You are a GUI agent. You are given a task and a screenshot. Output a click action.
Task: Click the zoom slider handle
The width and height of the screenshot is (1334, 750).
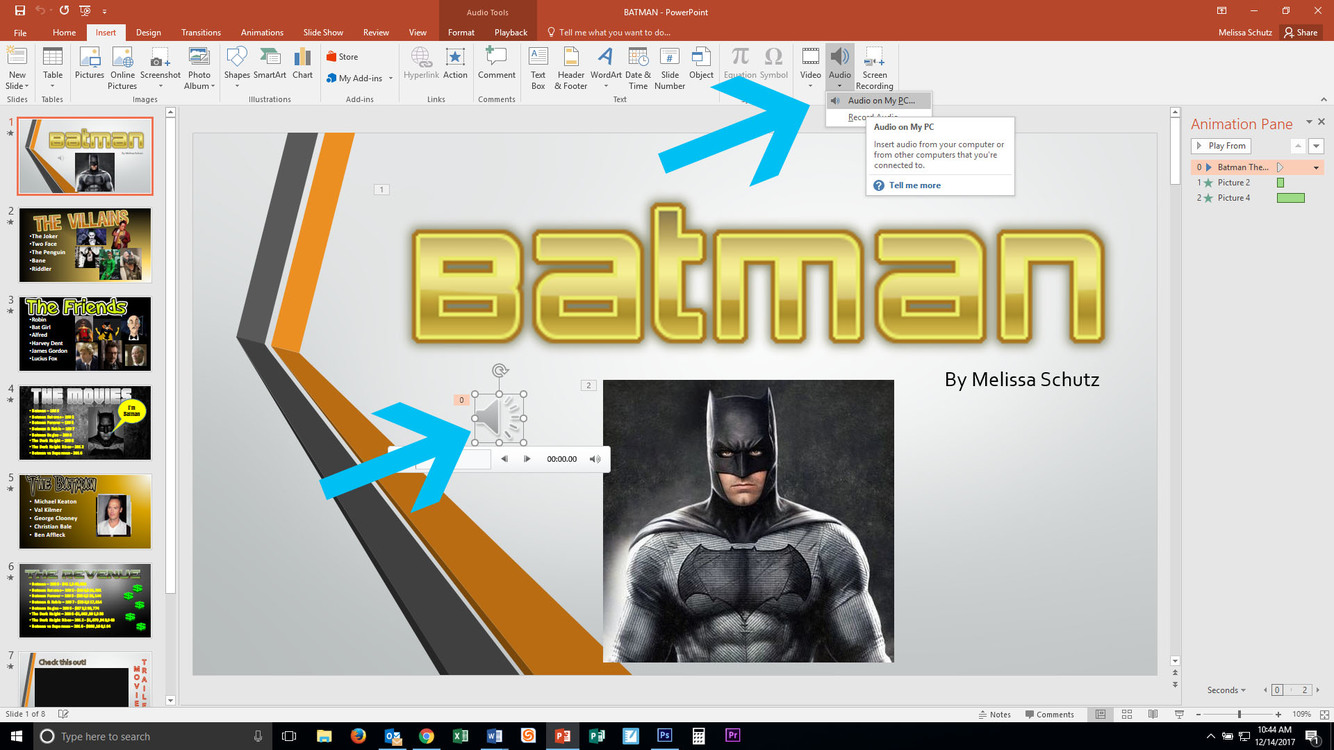1239,714
